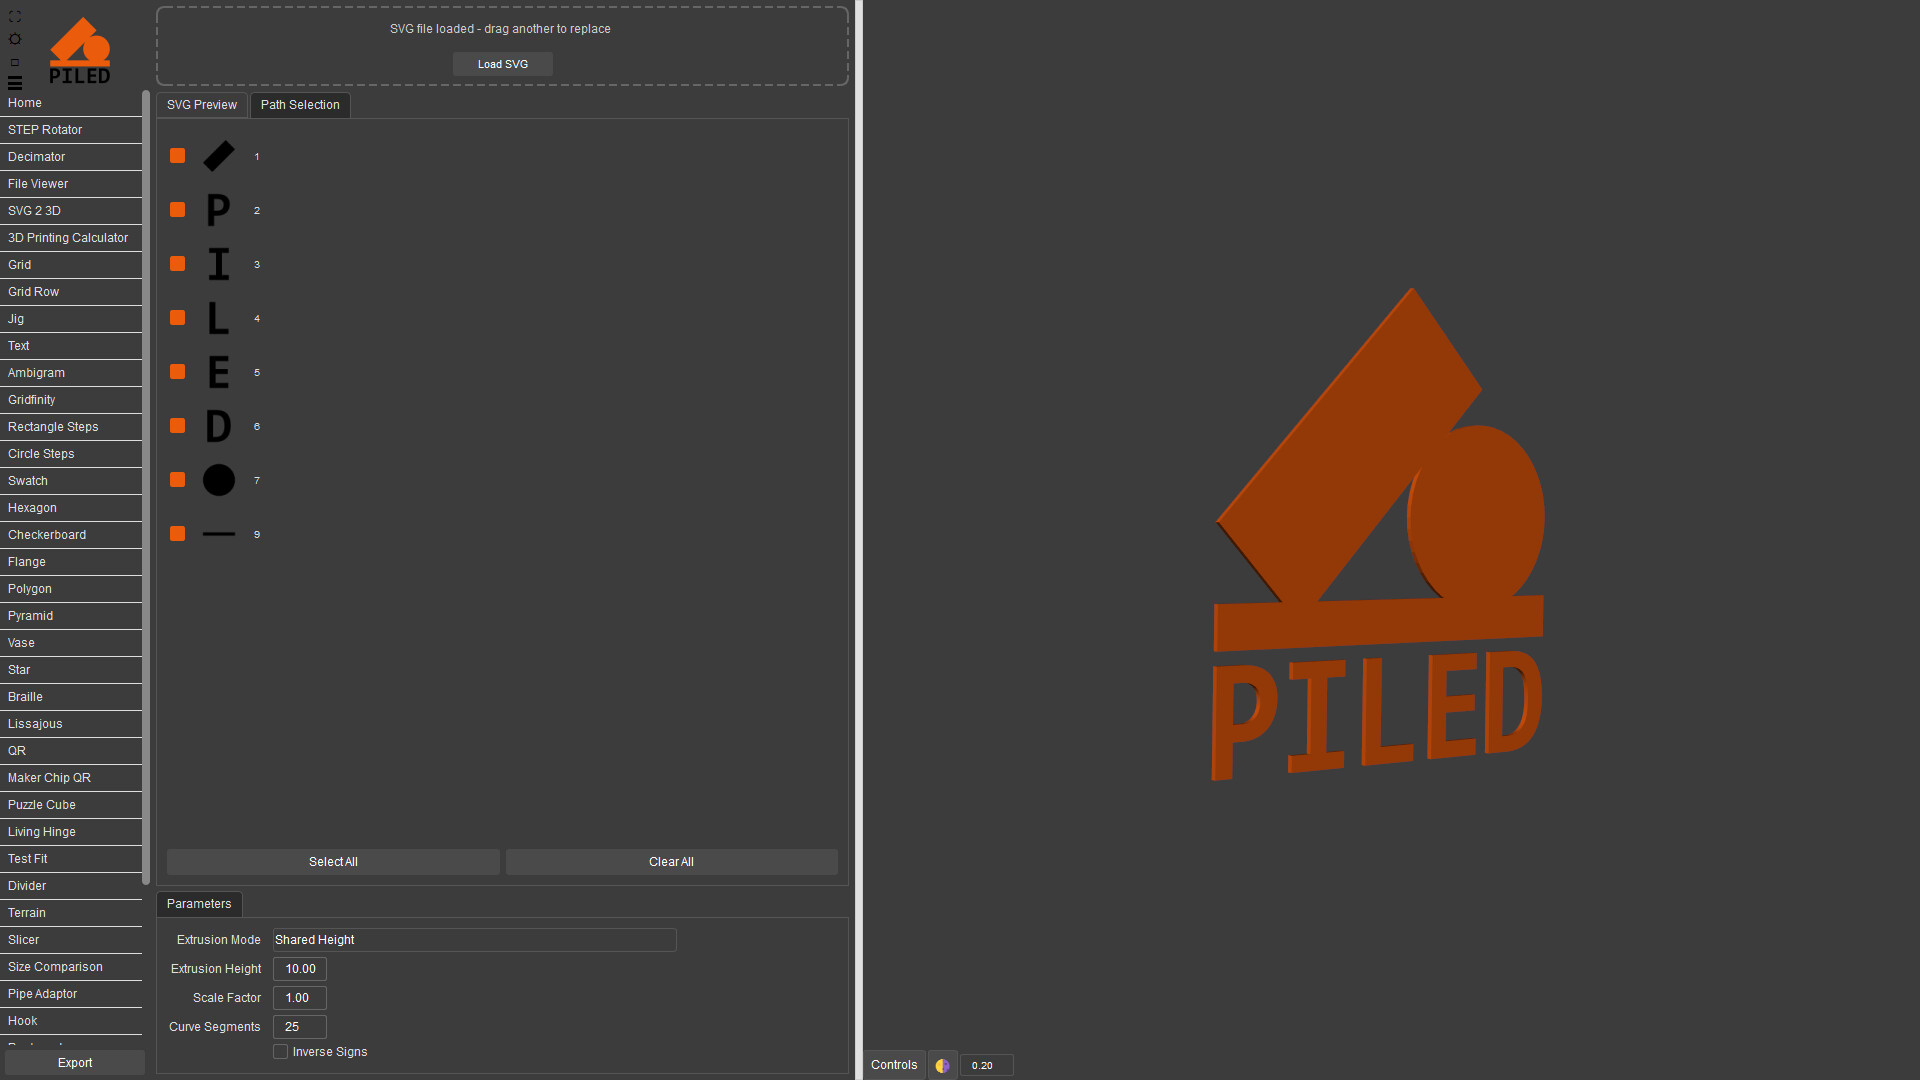This screenshot has height=1080, width=1920.
Task: Uncheck the path 2 letter P checkbox
Action: tap(178, 210)
